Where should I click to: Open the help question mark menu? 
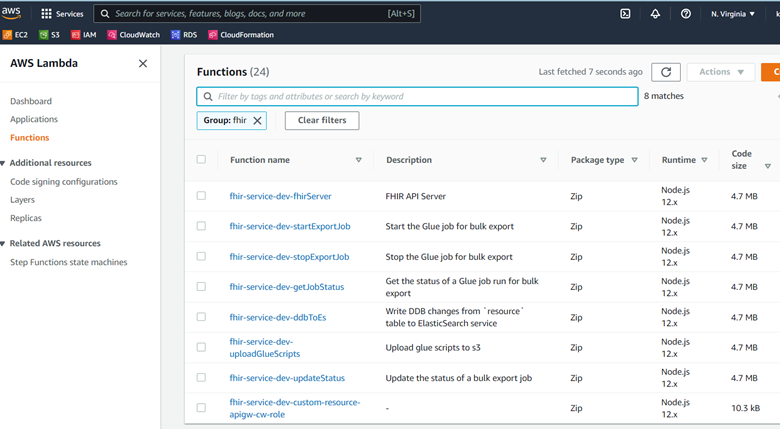[685, 14]
